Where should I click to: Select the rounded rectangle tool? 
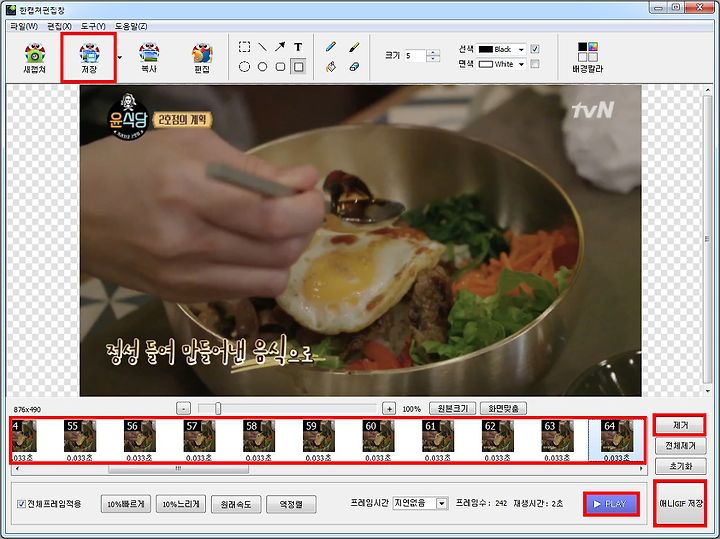click(280, 67)
